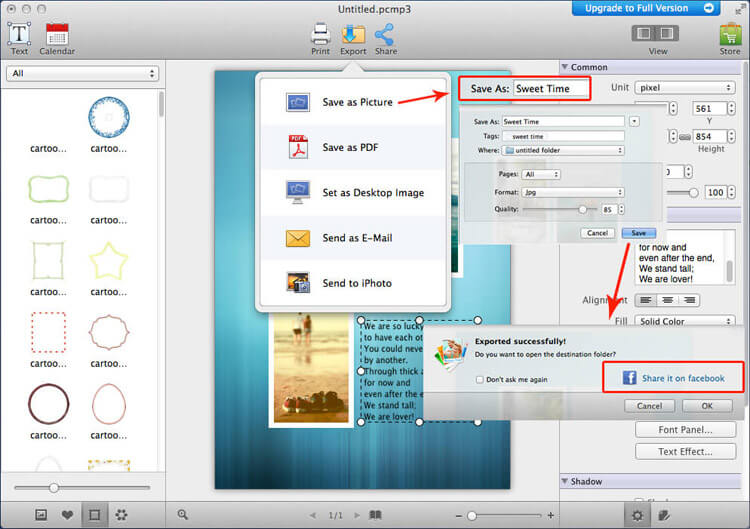Click the 561 value stepper
Screen dimensions: 750x529
click(x=731, y=109)
